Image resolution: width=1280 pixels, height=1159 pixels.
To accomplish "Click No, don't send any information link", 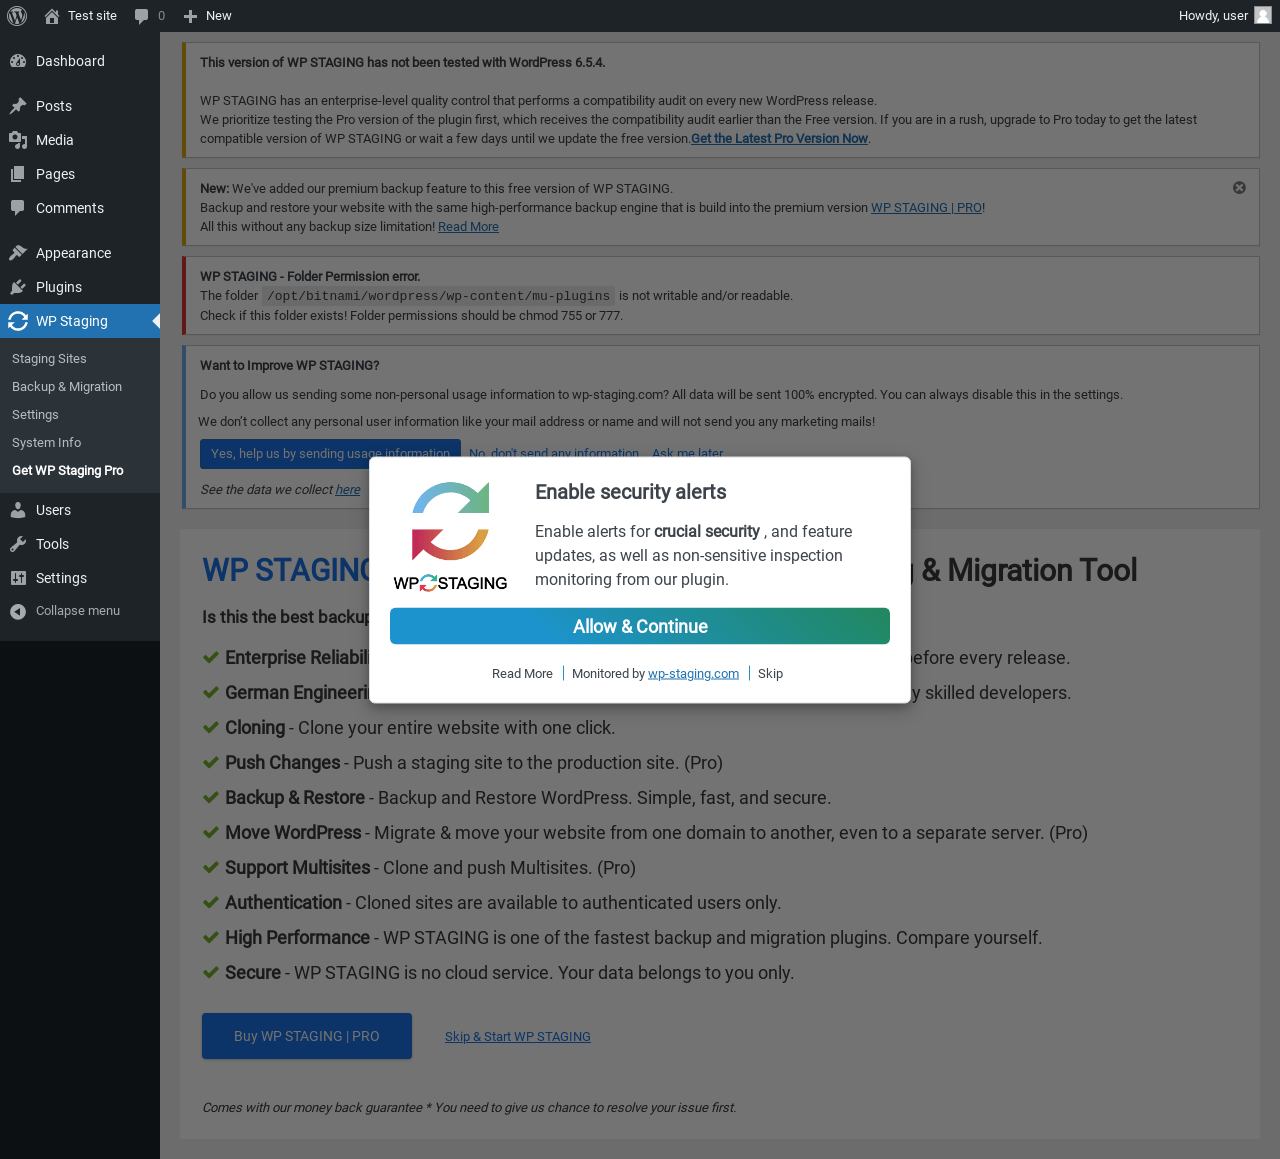I will pyautogui.click(x=554, y=454).
